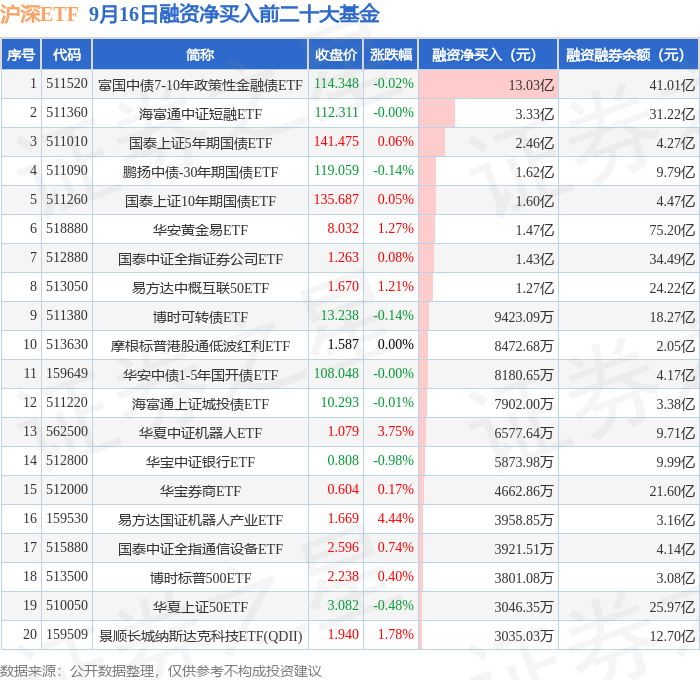
Task: Click margin balance 25.97亿
Action: 672,607
